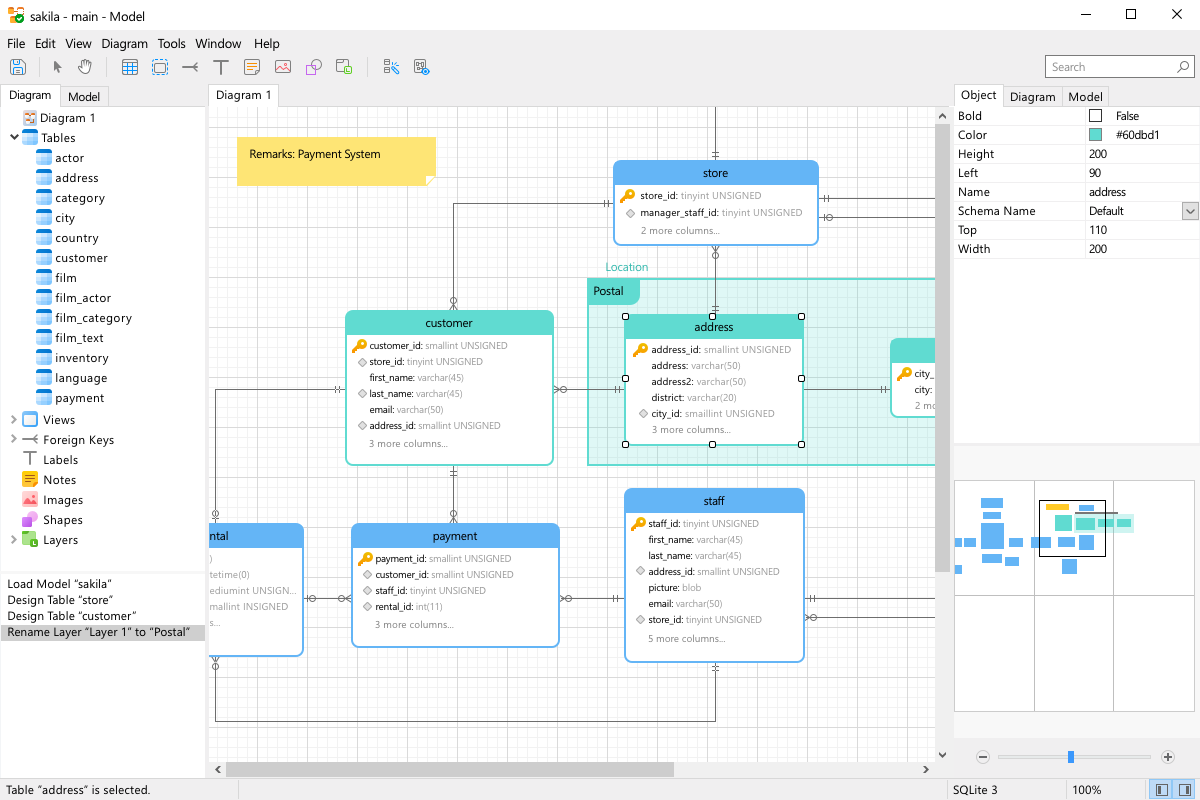Choose the new table tool
1200x800 pixels.
click(x=130, y=67)
